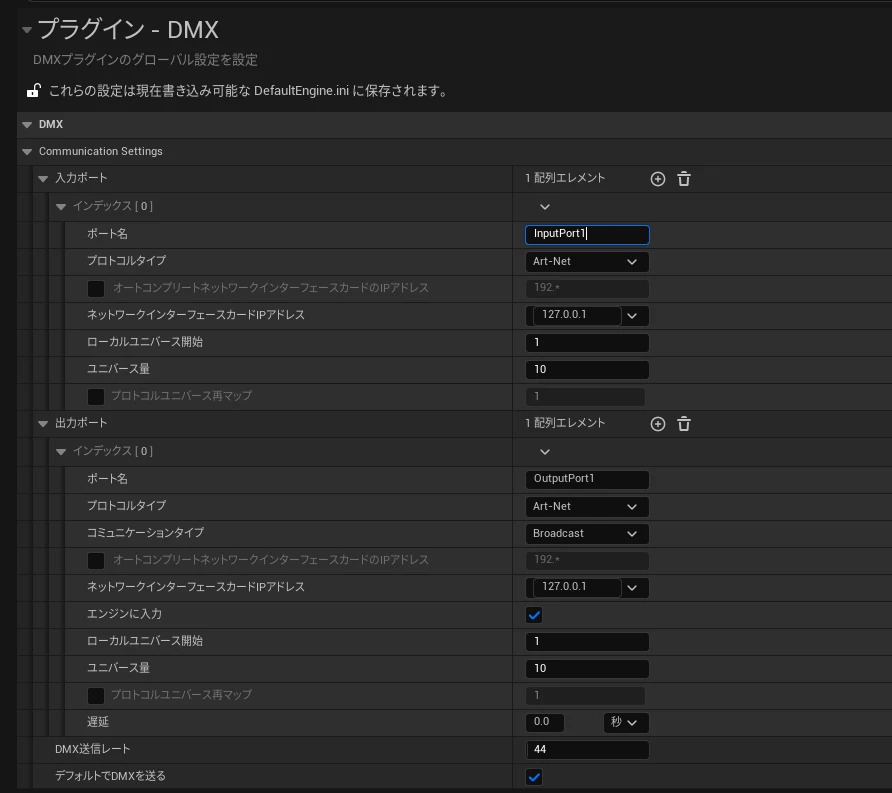Add an element to 出力ポート array
Viewport: 892px width, 793px height.
(658, 424)
